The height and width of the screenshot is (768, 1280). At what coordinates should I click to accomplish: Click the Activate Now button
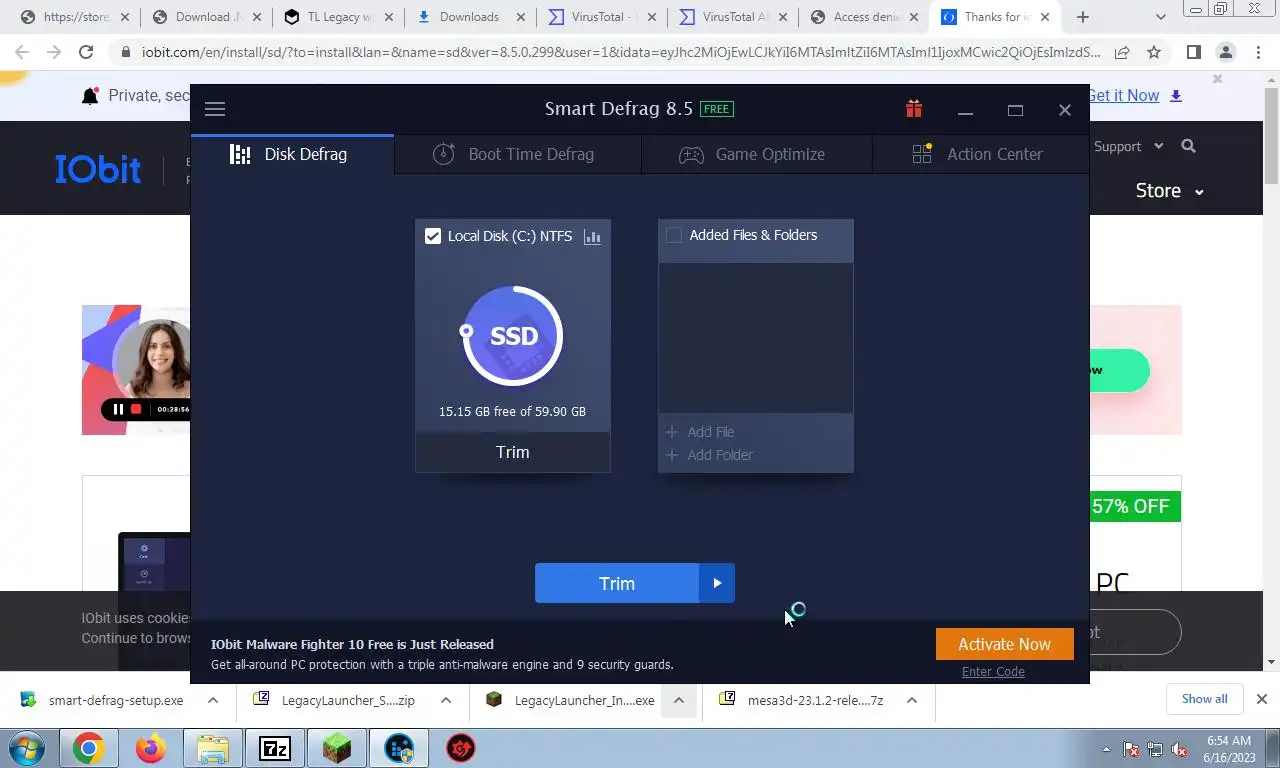coord(1005,644)
